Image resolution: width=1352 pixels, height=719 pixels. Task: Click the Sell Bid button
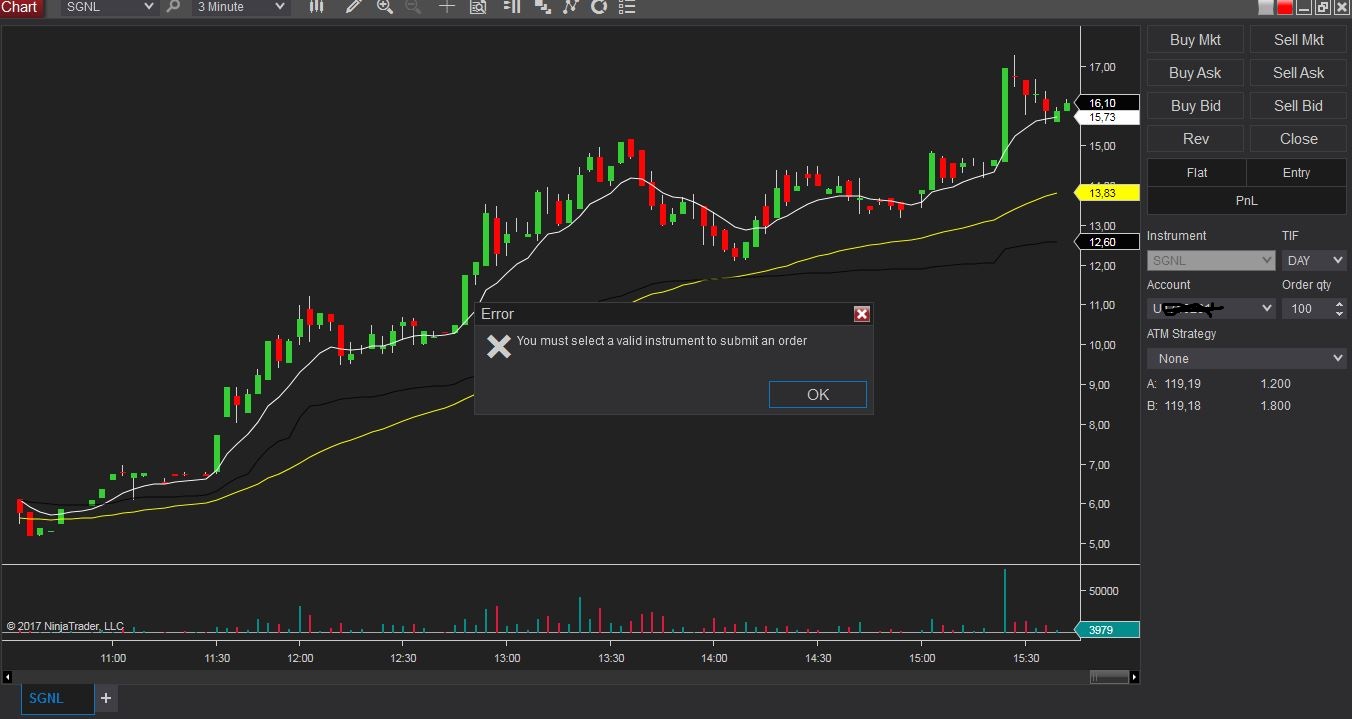[x=1298, y=106]
